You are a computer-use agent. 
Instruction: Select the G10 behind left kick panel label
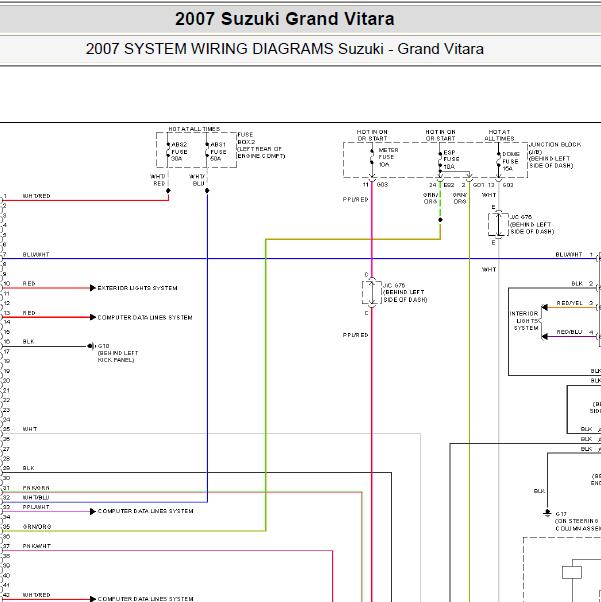point(118,353)
